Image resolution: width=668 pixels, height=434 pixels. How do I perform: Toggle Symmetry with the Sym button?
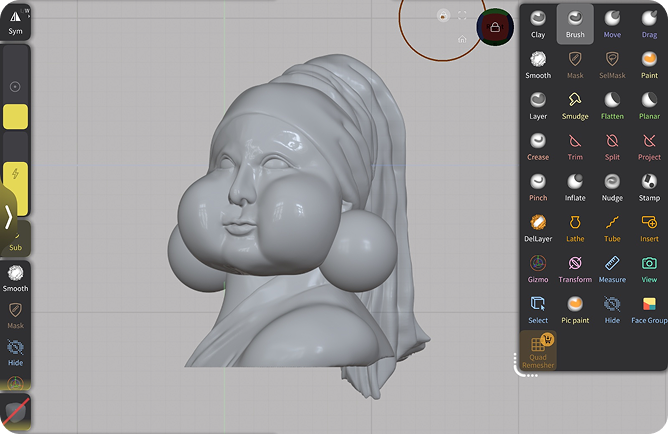[15, 20]
